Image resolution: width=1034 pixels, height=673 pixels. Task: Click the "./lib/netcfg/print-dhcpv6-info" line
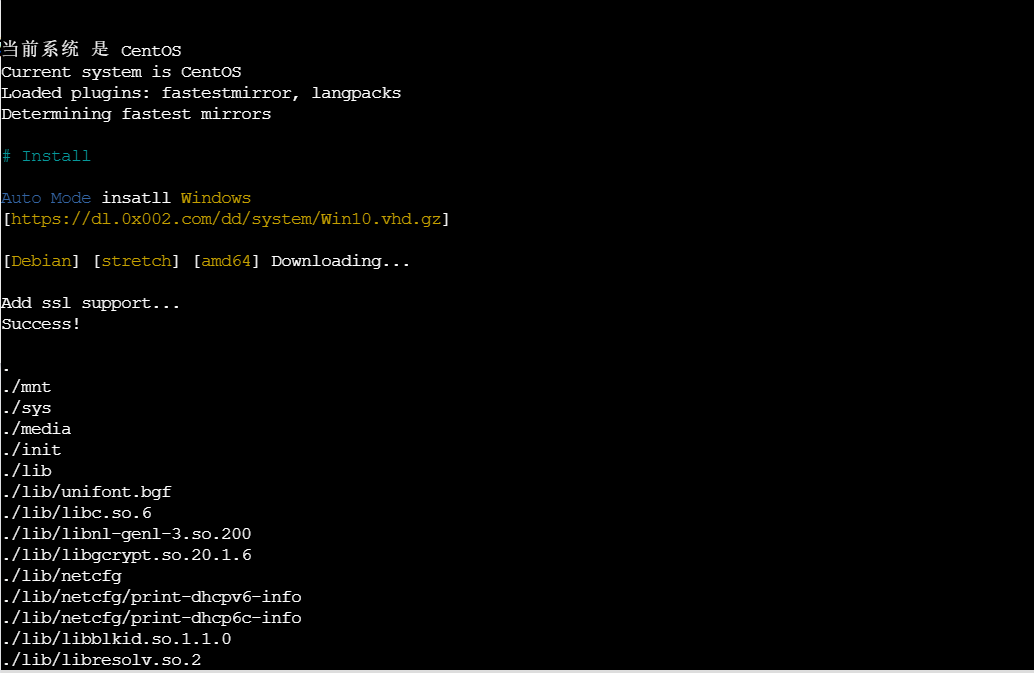[151, 597]
